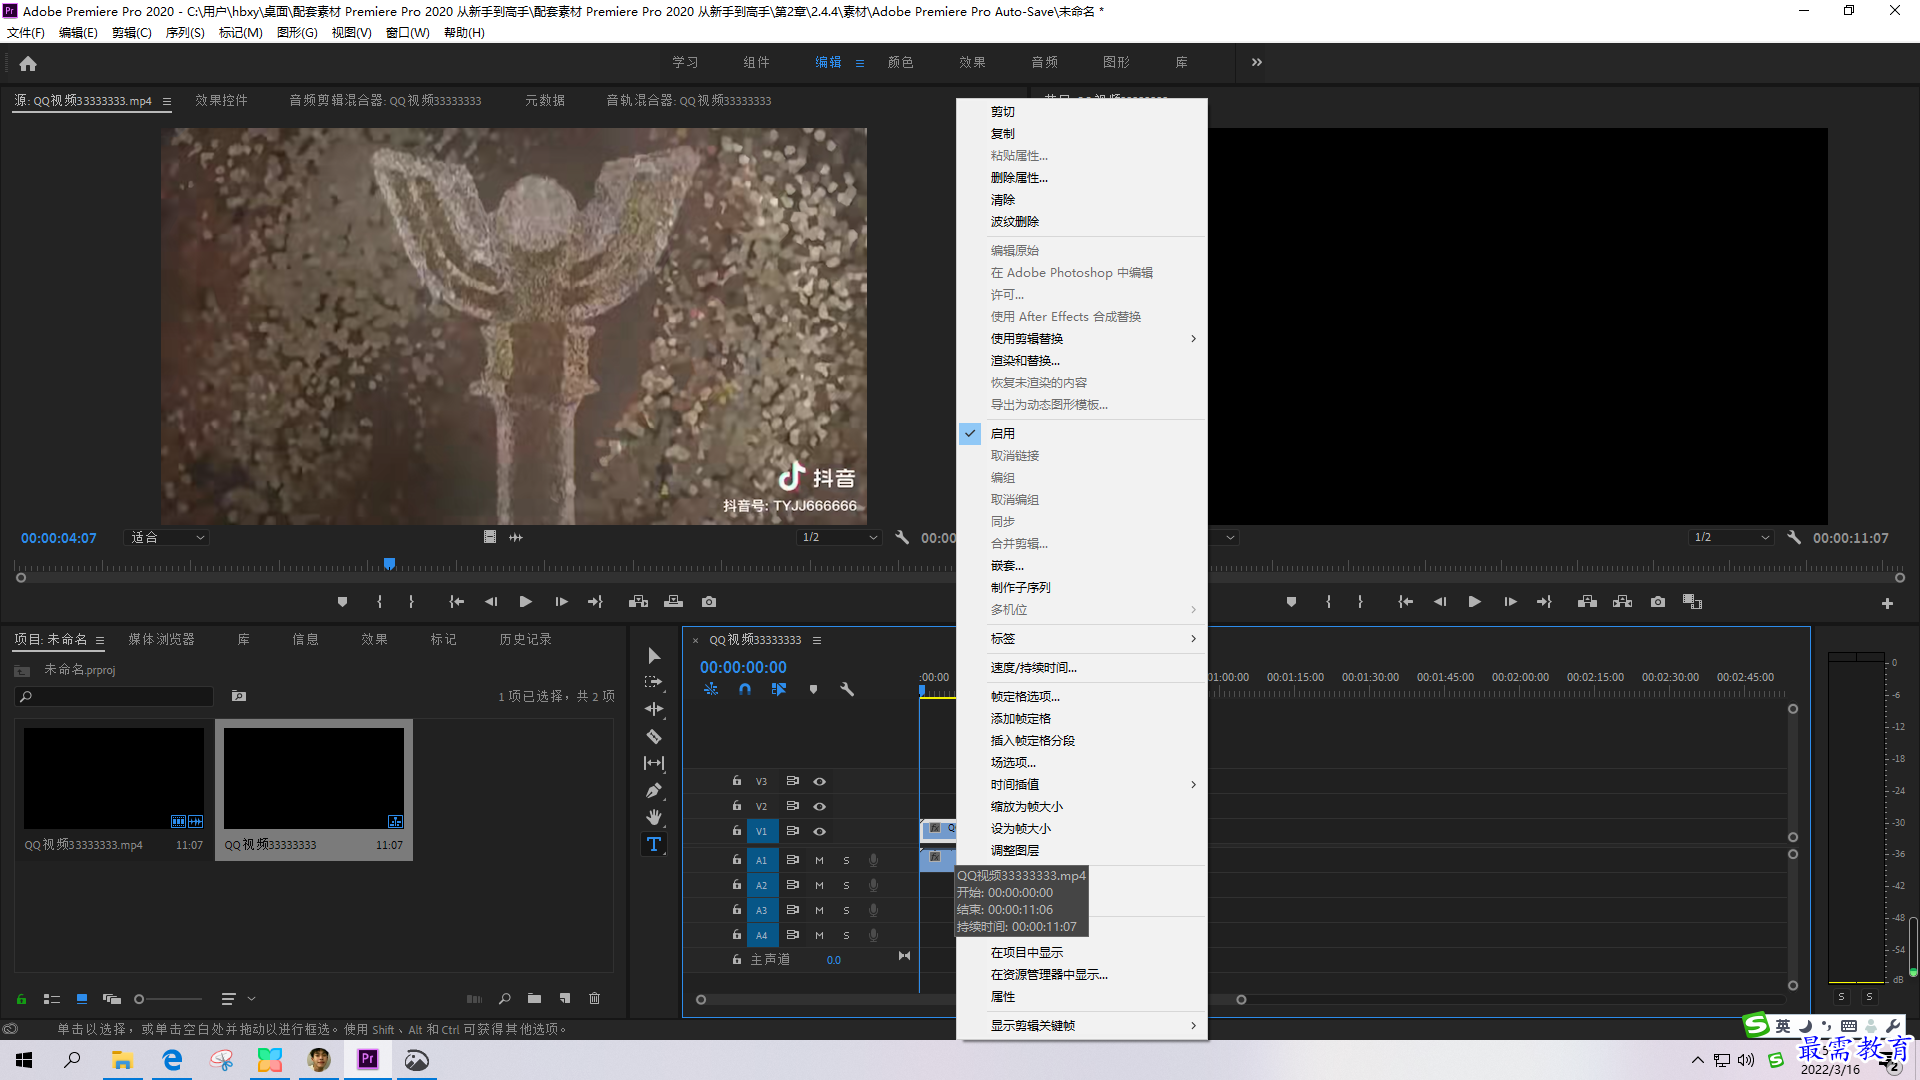Go to In point in Source monitor
The image size is (1920, 1080).
pyautogui.click(x=456, y=602)
